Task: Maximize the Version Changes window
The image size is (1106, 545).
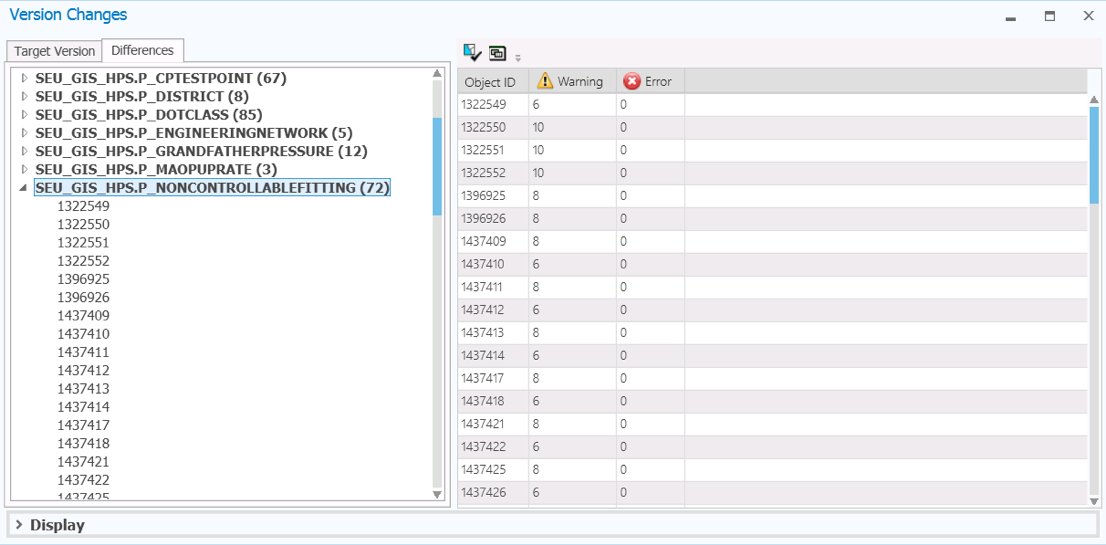Action: 1050,16
